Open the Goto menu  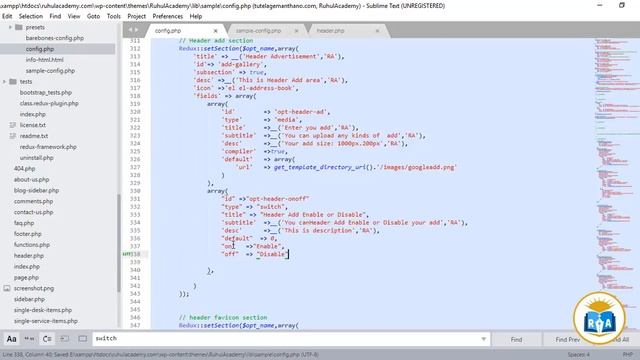(93, 16)
